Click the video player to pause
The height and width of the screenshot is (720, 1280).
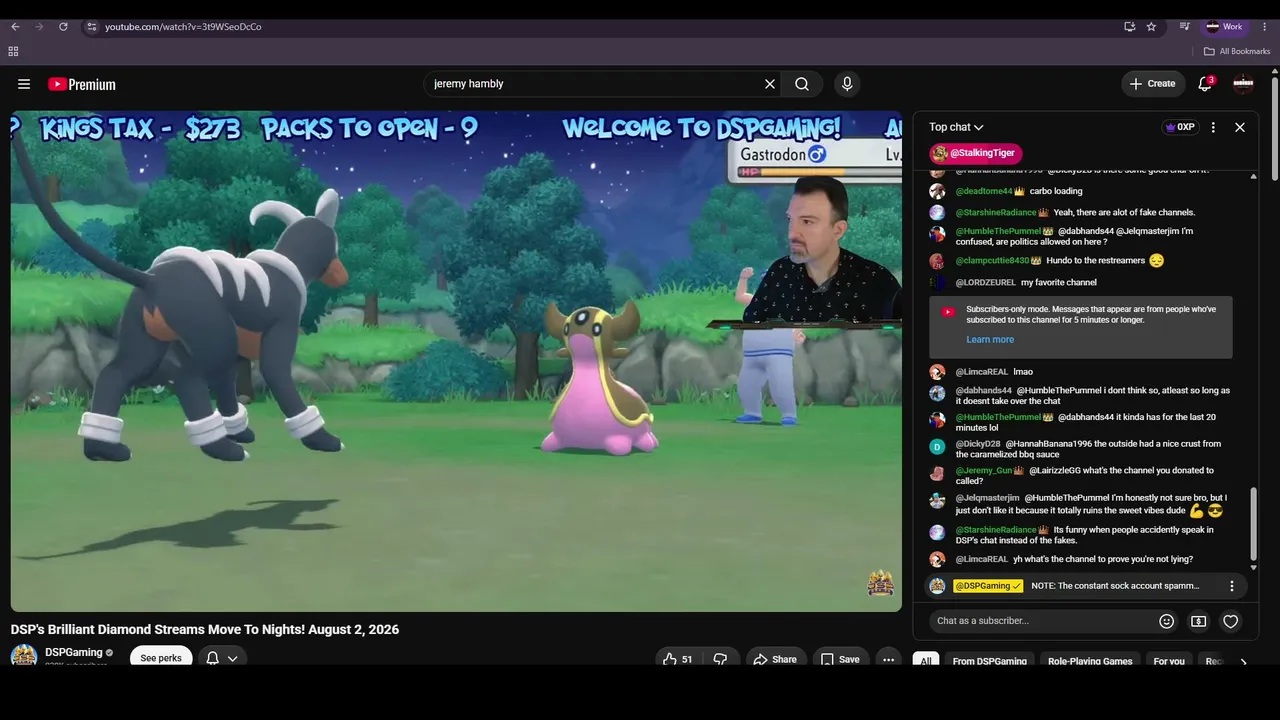click(x=456, y=361)
